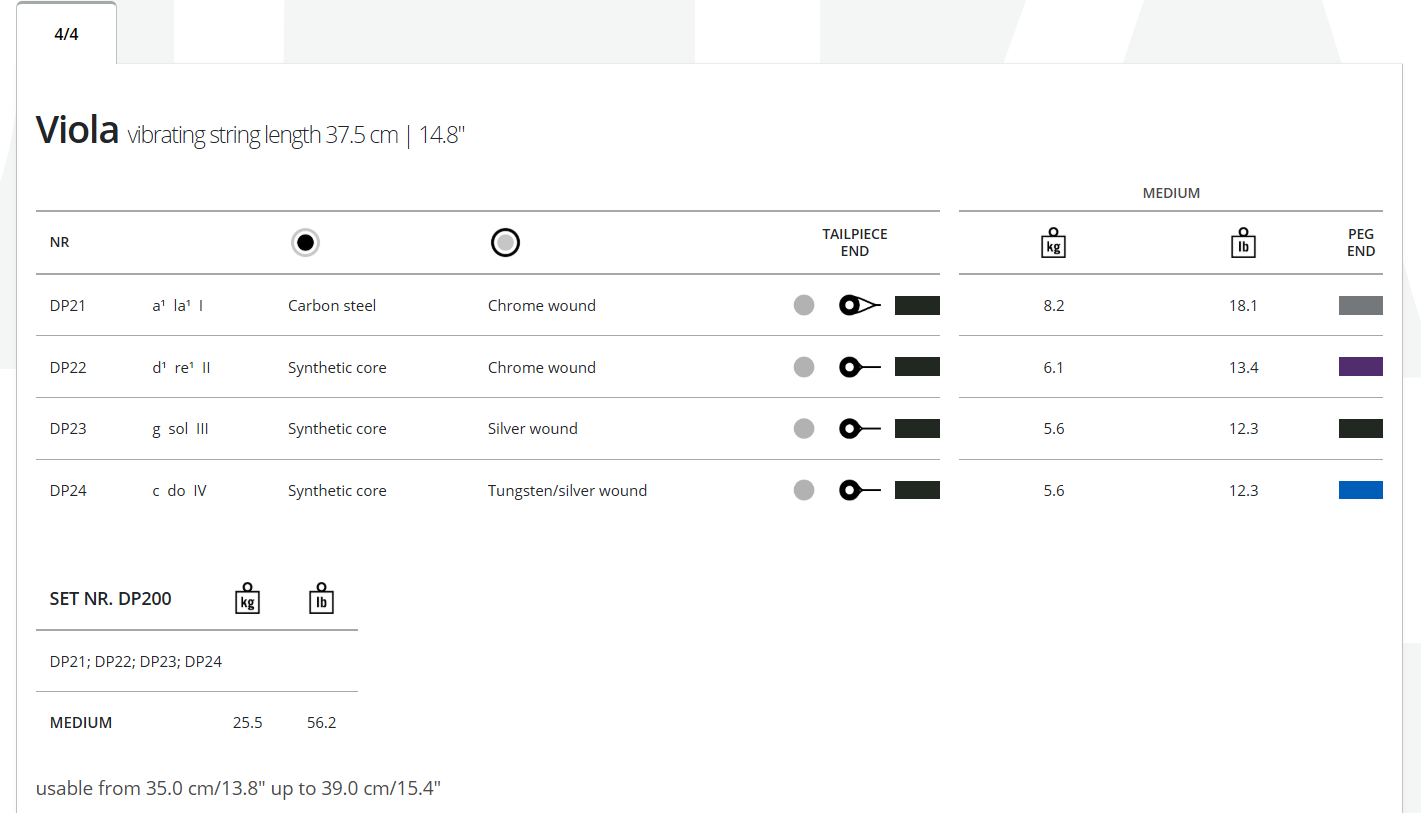Click the gray peg end swatch for DP21
This screenshot has width=1421, height=813.
click(x=1360, y=306)
